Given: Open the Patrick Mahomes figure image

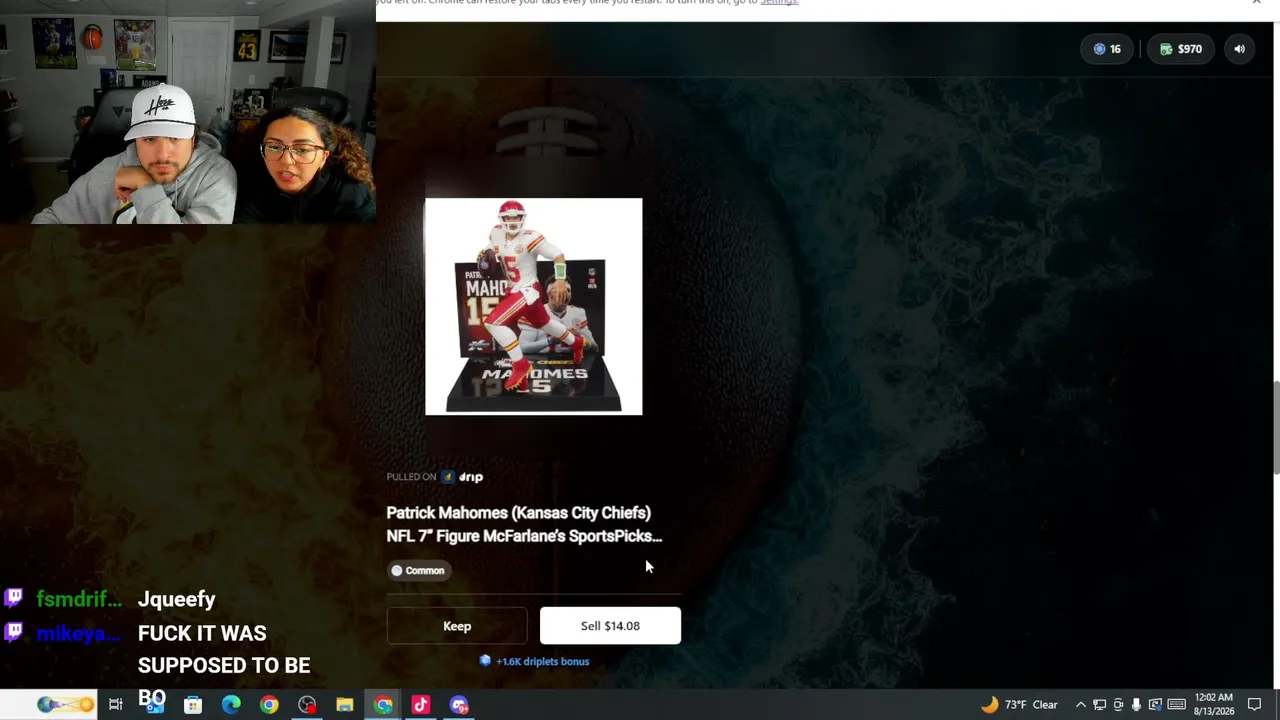Looking at the screenshot, I should click(x=534, y=306).
